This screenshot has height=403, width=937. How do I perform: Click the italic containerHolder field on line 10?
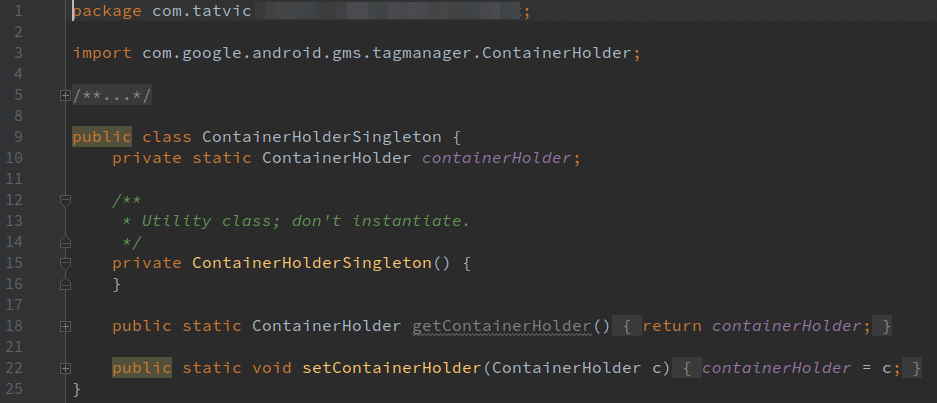[496, 158]
